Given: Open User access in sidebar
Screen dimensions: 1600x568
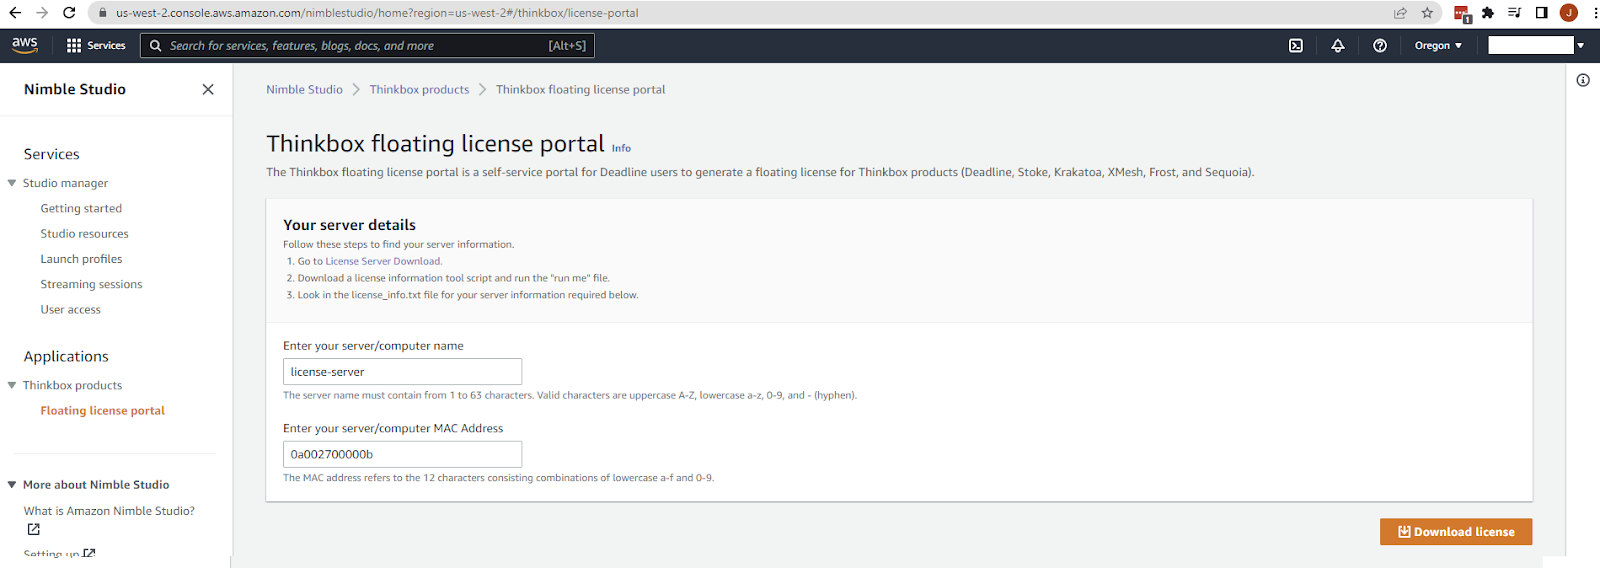Looking at the screenshot, I should 70,309.
